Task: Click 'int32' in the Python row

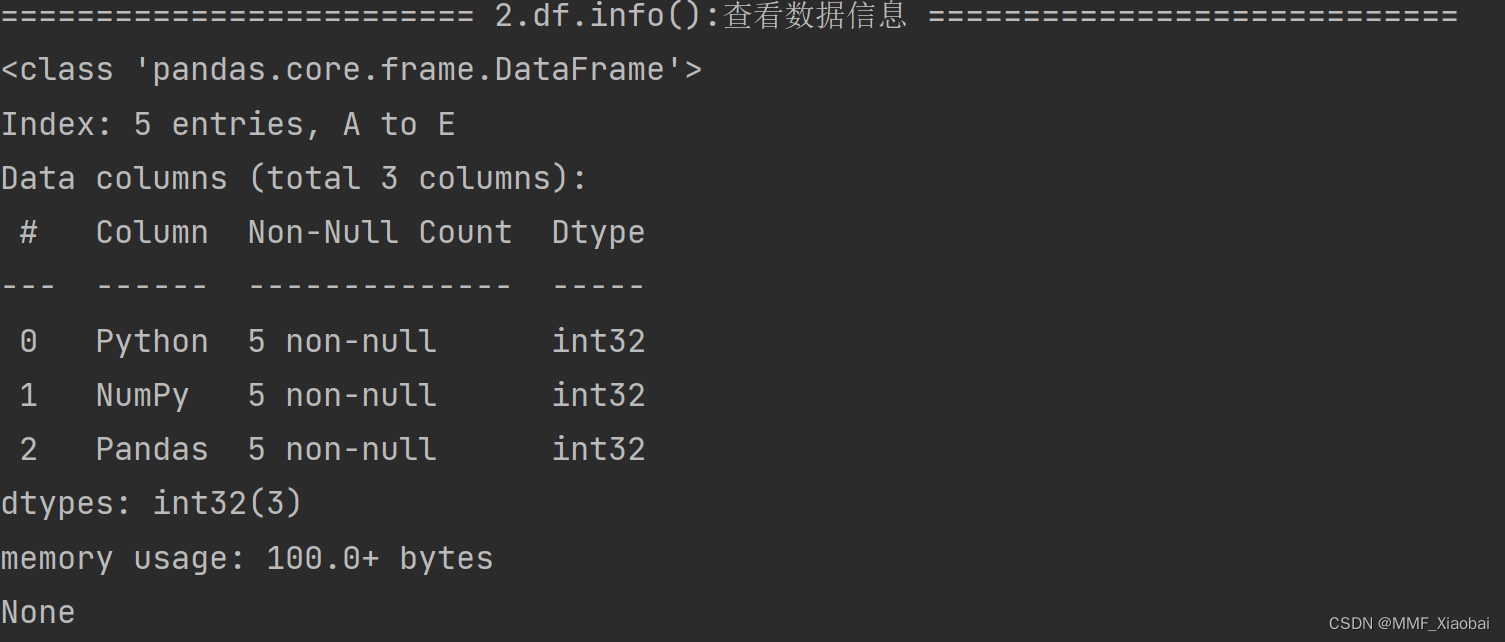Action: (599, 341)
